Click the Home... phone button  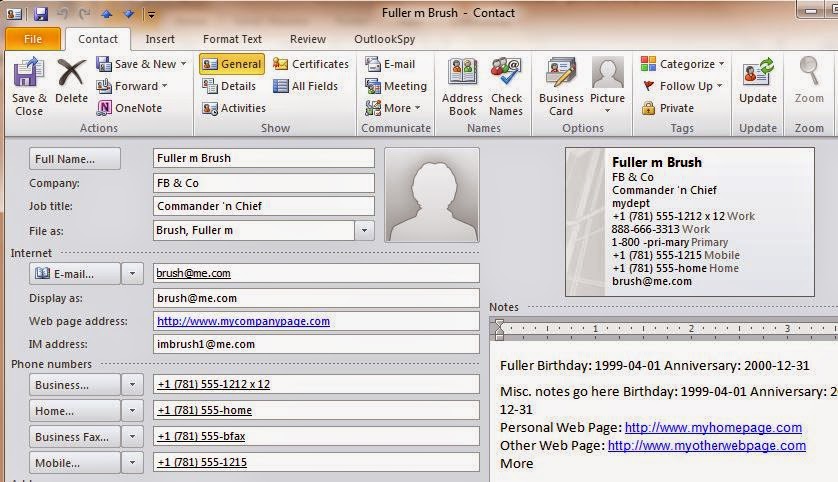pos(75,411)
